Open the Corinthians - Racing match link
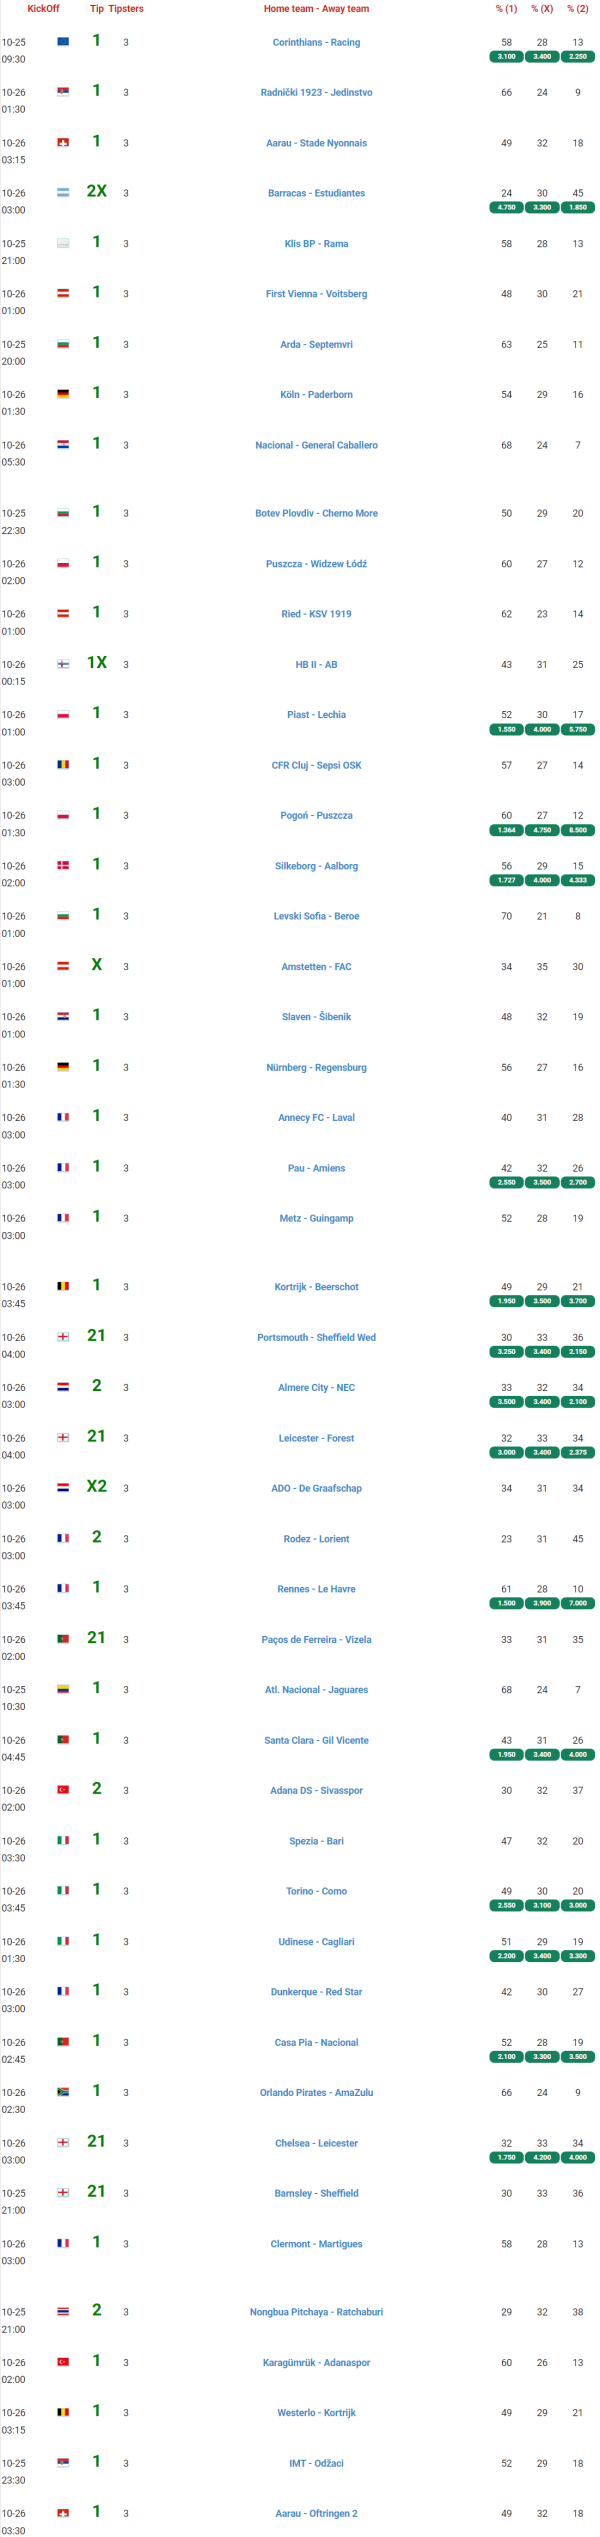 tap(316, 42)
